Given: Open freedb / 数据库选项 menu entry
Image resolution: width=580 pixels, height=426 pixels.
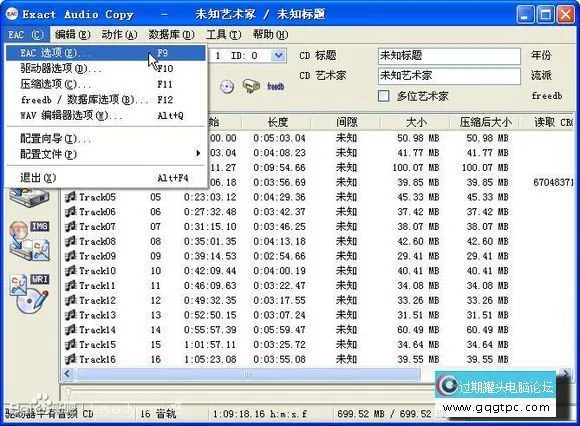Looking at the screenshot, I should [105, 100].
